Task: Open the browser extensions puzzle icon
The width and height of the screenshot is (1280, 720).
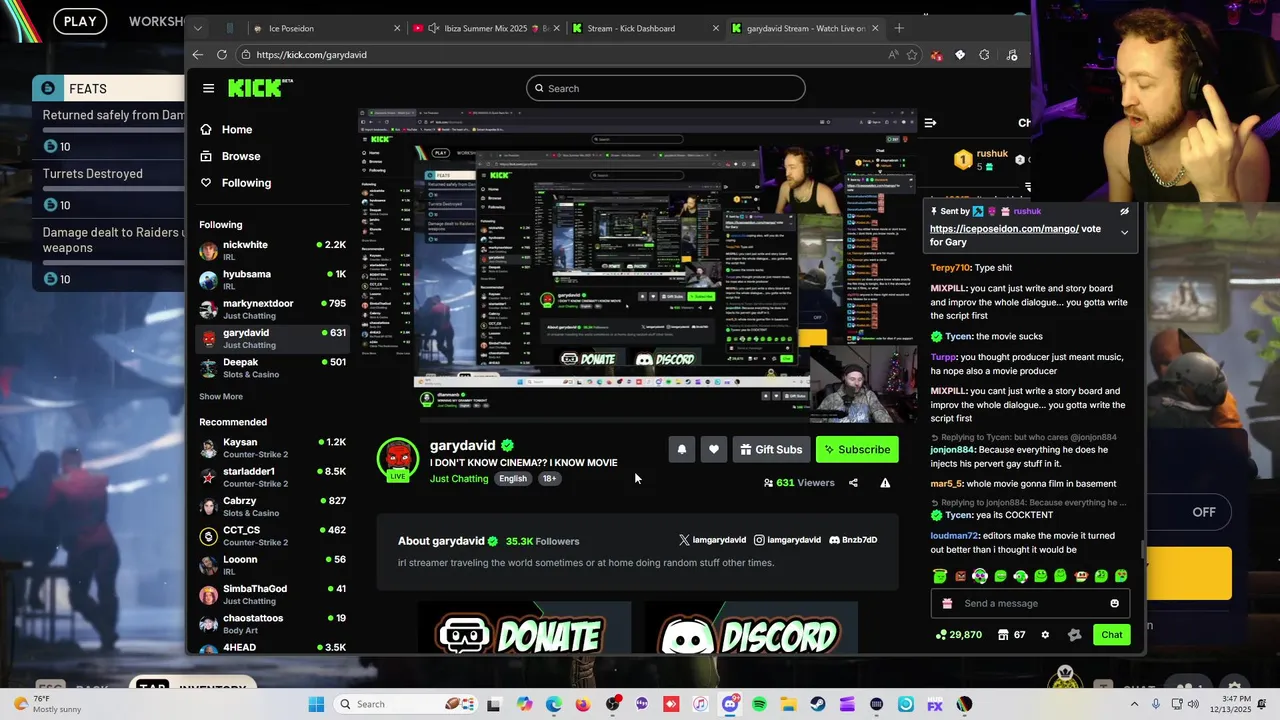Action: point(984,55)
